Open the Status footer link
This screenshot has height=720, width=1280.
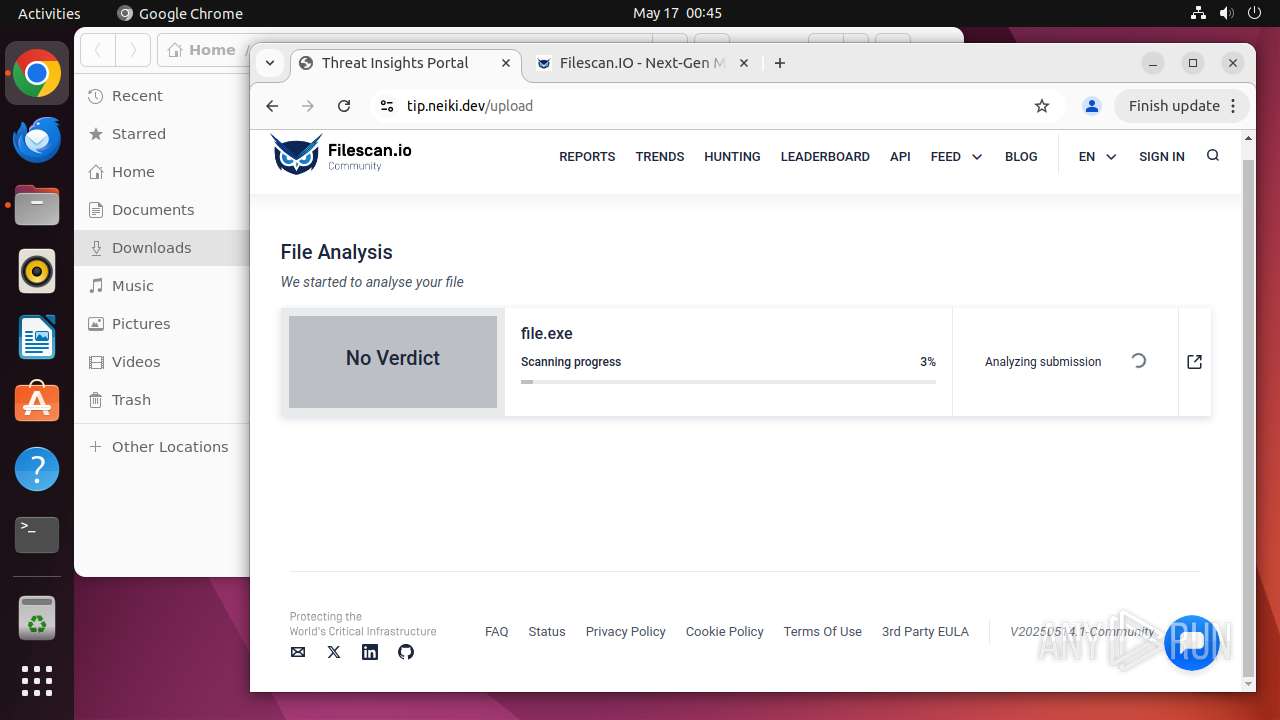coord(547,632)
